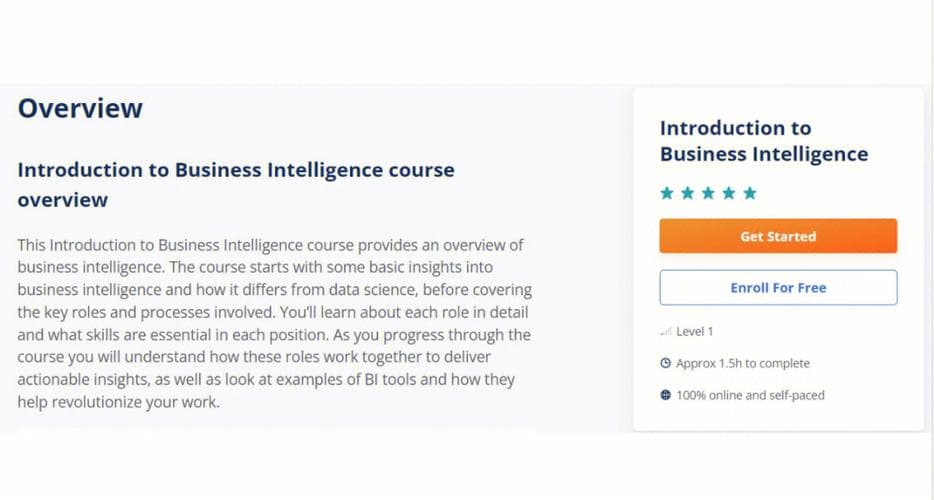This screenshot has height=500, width=934.
Task: Click the Approx 1.5h to complete text
Action: pyautogui.click(x=743, y=364)
